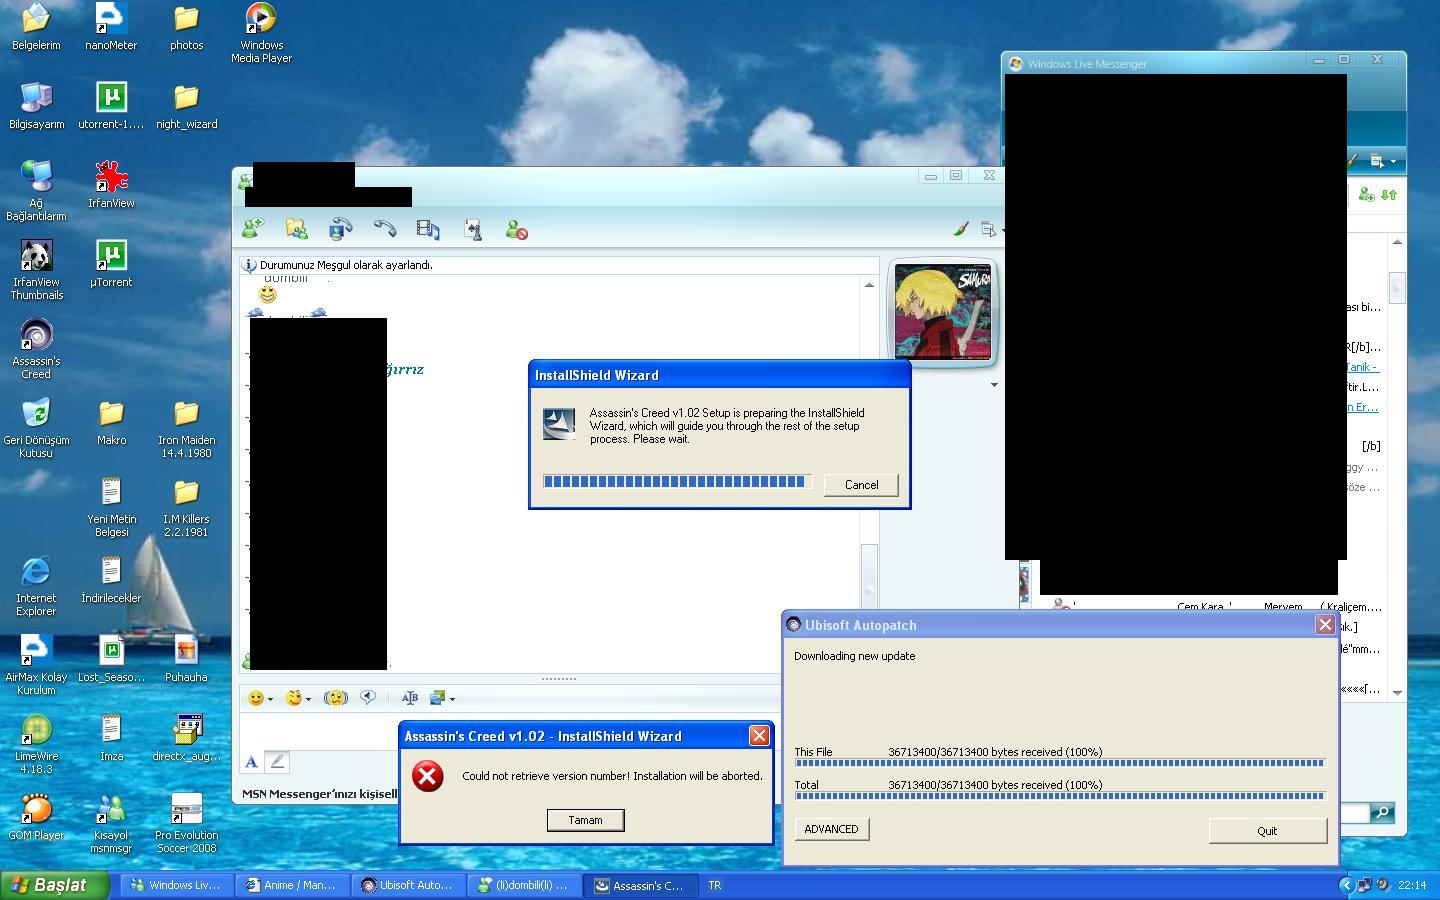
Task: Click the InstallShield preparation progress bar
Action: [x=677, y=481]
